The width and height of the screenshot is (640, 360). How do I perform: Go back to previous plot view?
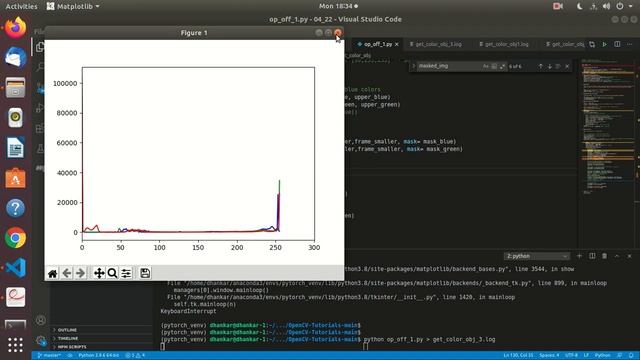click(67, 273)
